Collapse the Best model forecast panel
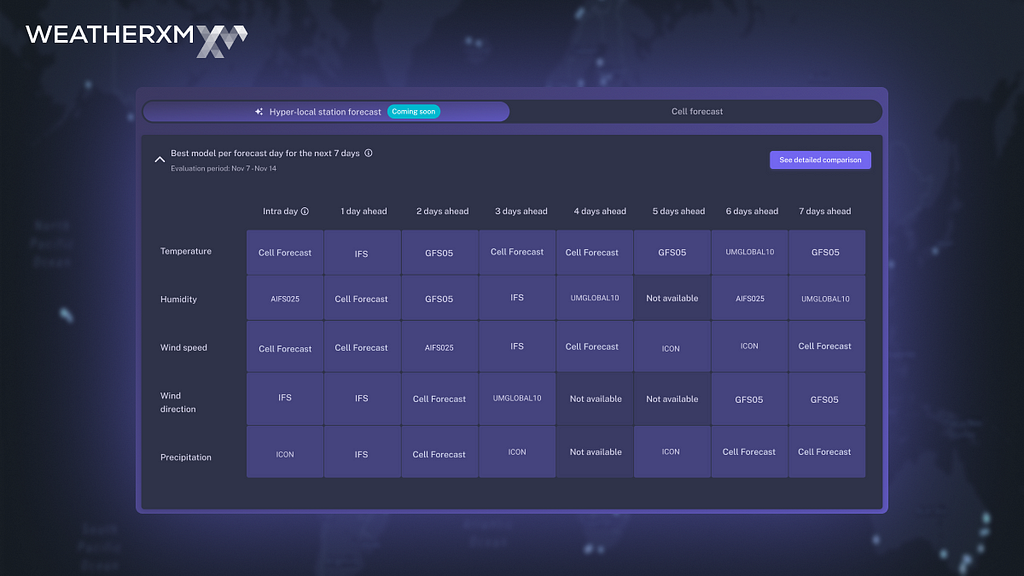Screen dimensions: 1024x576 (160, 159)
